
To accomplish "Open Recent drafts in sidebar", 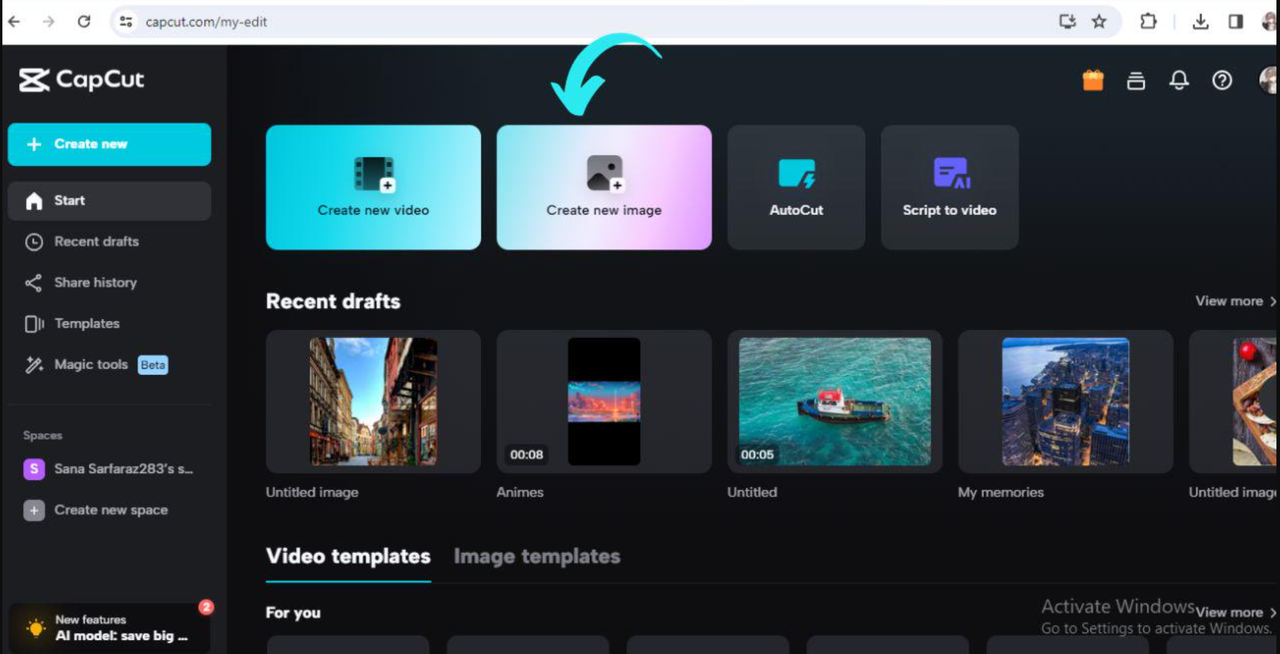I will coord(96,241).
